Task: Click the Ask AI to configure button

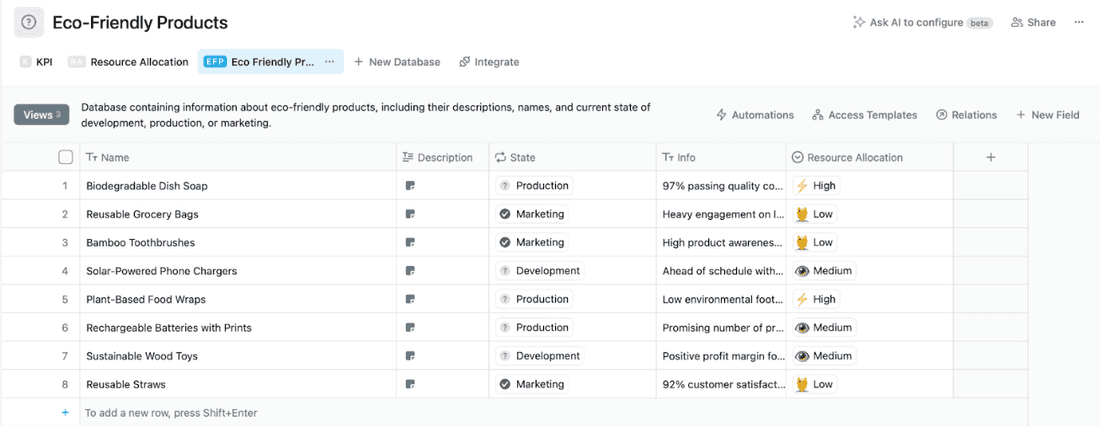Action: coord(922,22)
